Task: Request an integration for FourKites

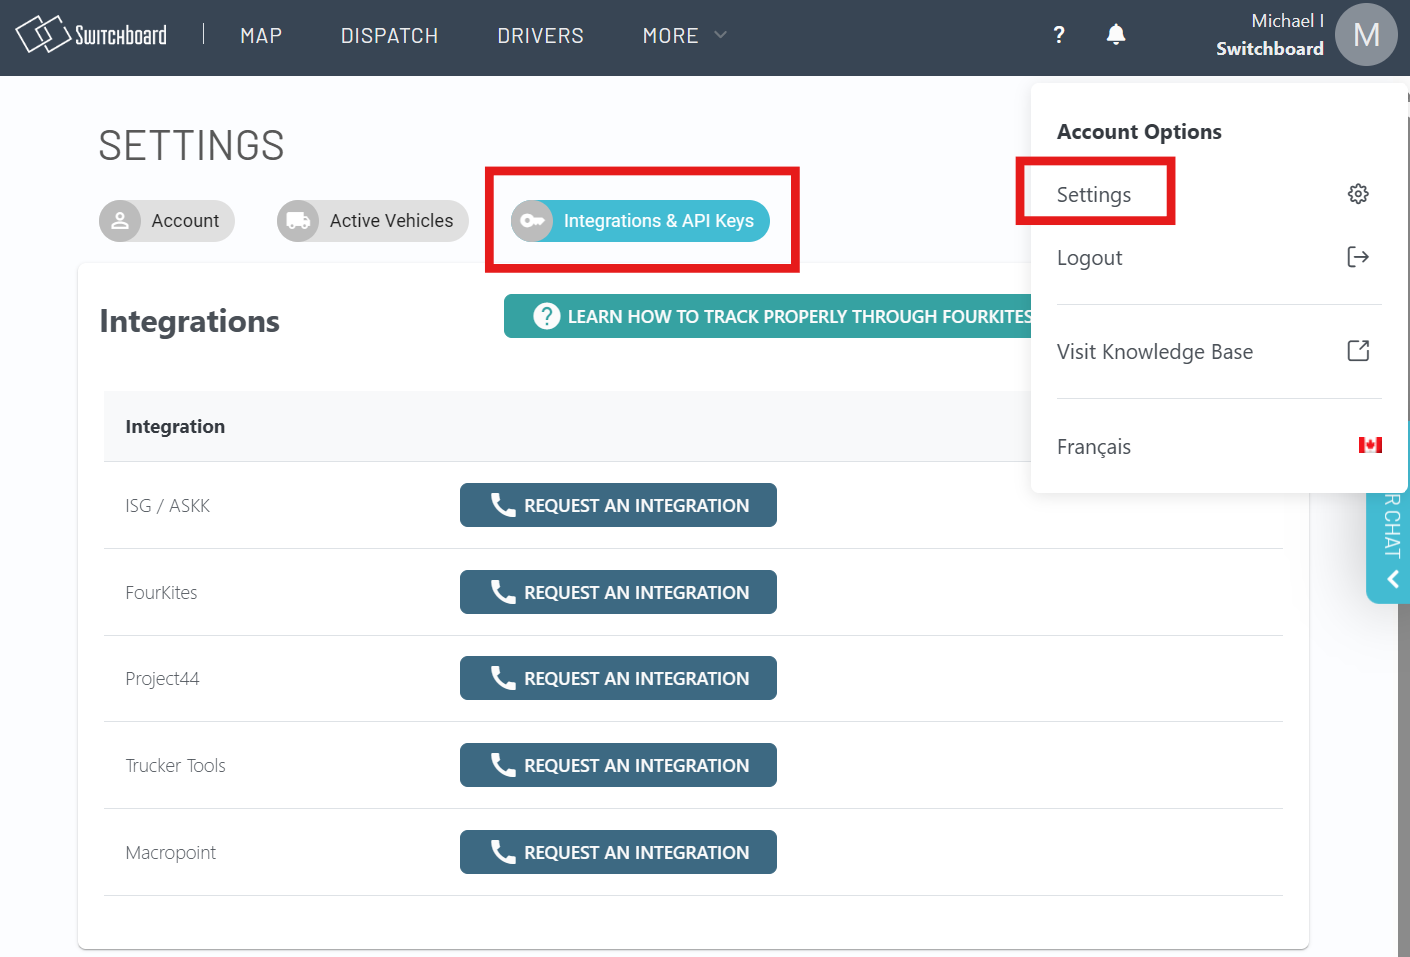Action: [618, 592]
